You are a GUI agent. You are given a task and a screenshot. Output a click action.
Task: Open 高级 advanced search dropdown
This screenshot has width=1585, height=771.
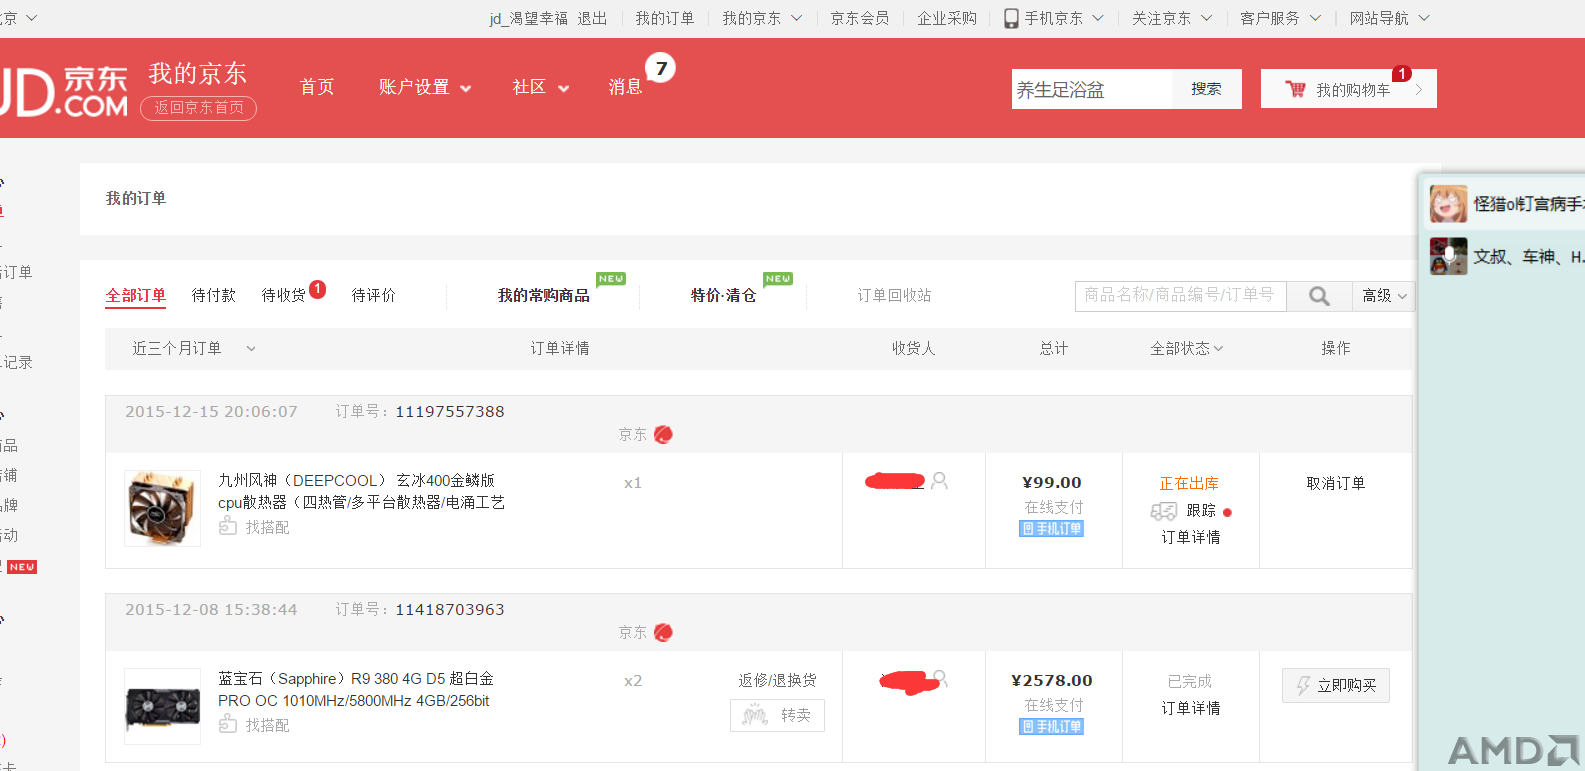coord(1384,296)
